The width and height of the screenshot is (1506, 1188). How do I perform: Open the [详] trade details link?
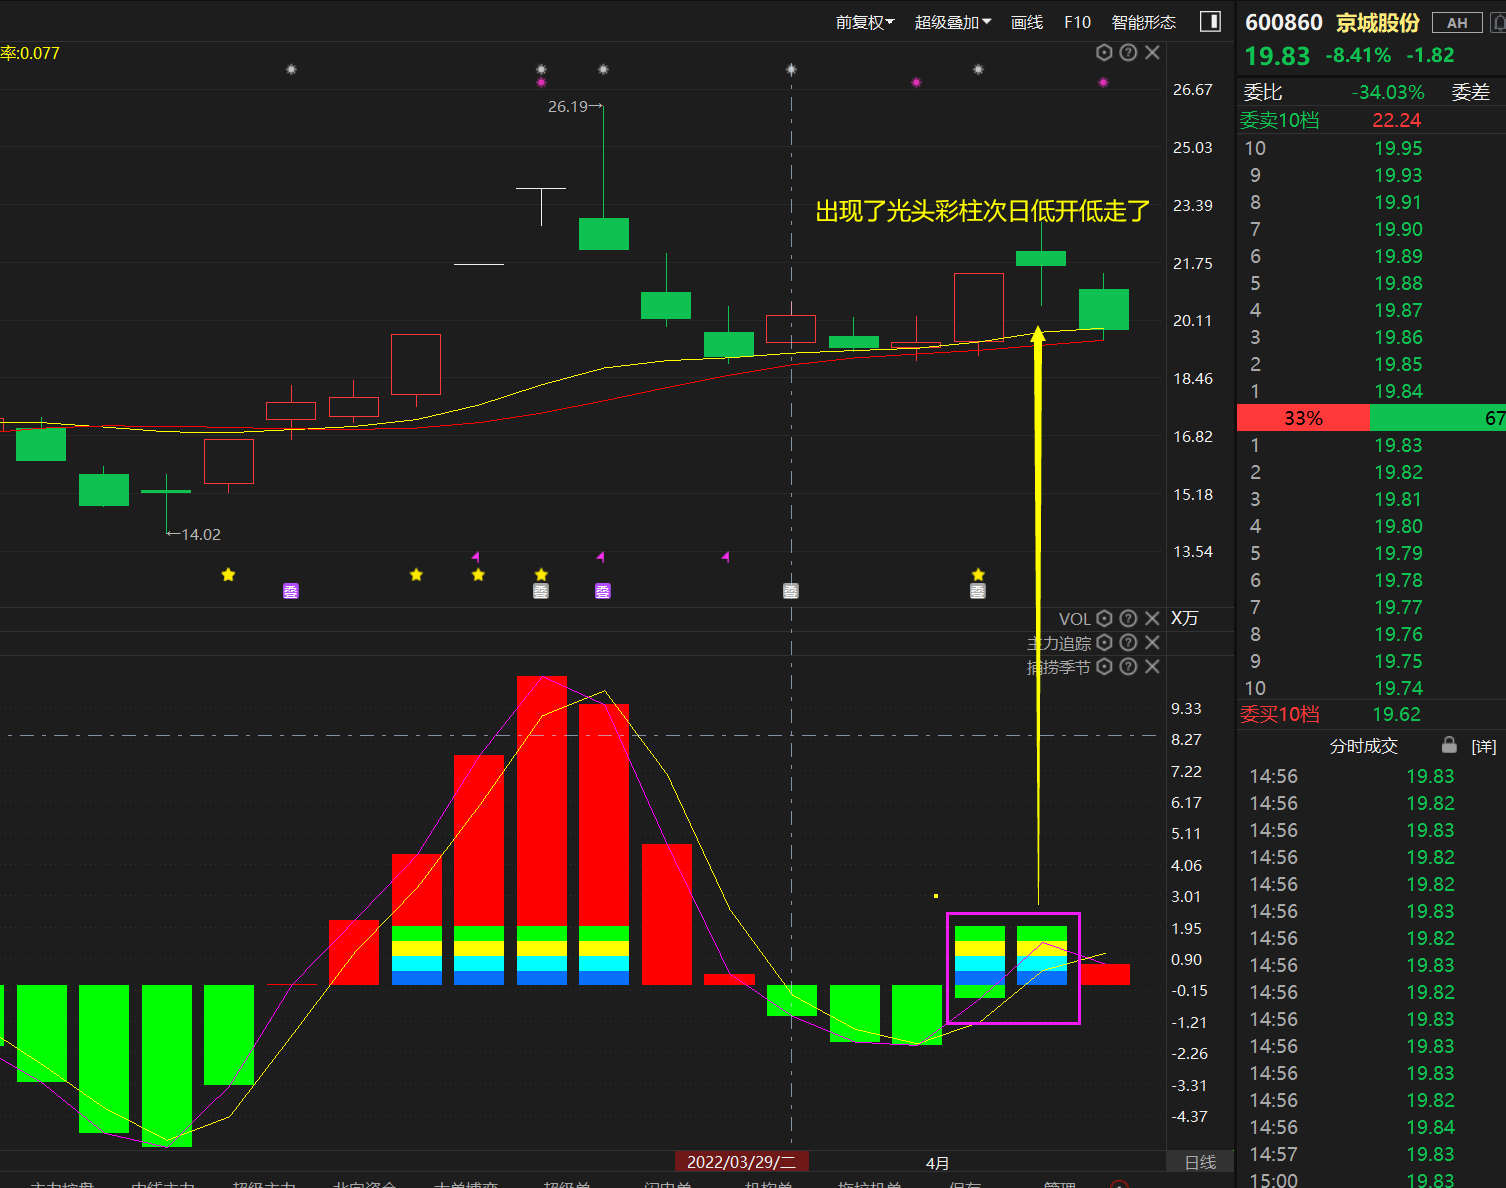[x=1484, y=746]
